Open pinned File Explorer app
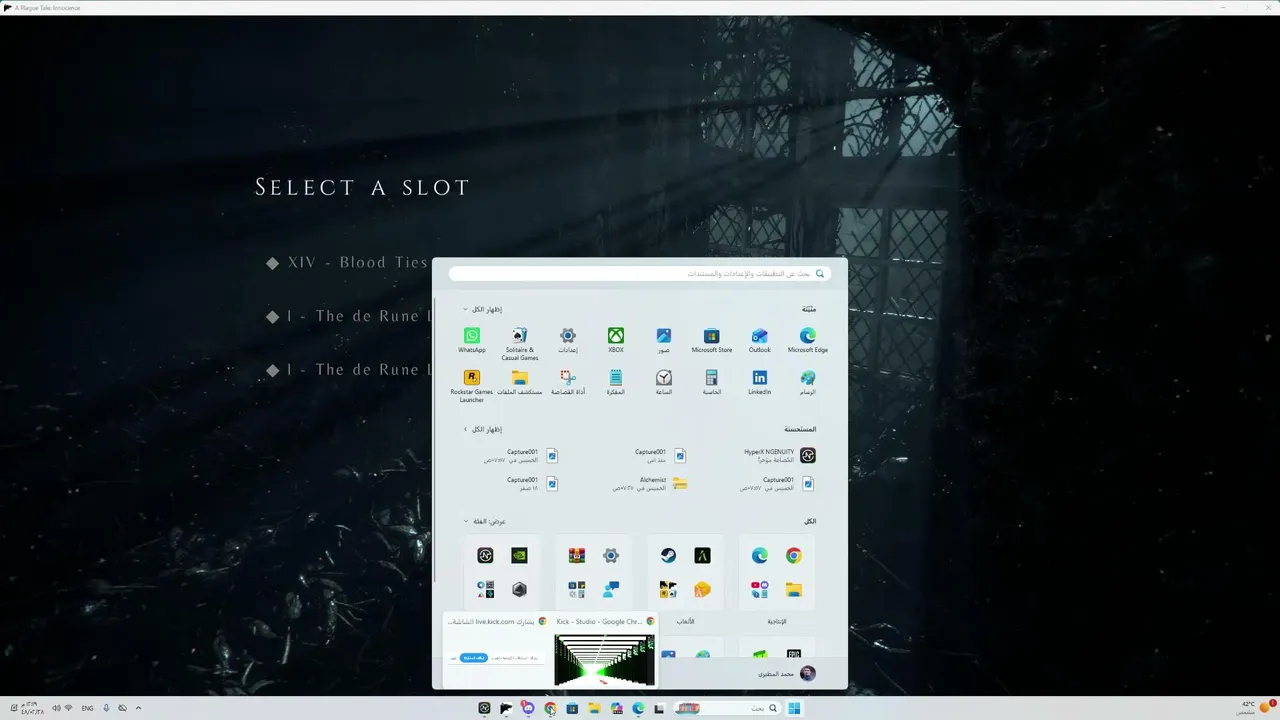Viewport: 1280px width, 720px height. (520, 383)
